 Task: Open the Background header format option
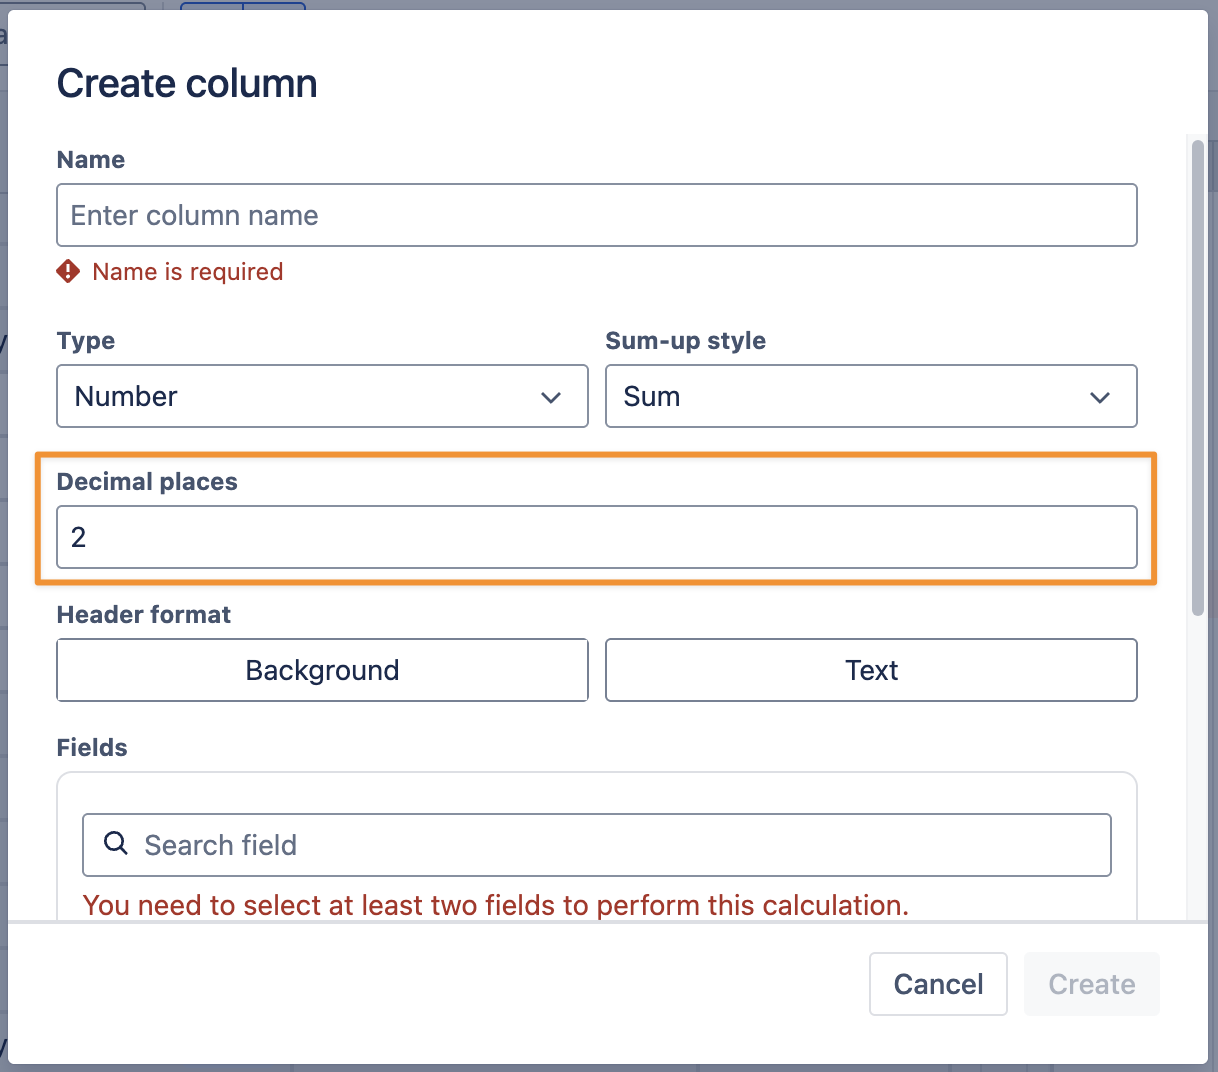322,670
